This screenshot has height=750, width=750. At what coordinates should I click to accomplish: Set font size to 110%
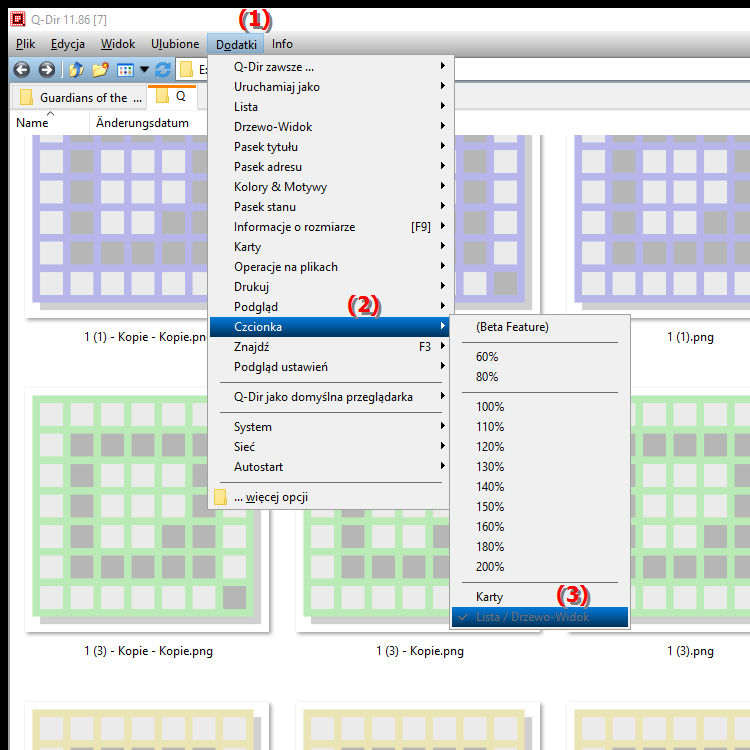click(540, 427)
